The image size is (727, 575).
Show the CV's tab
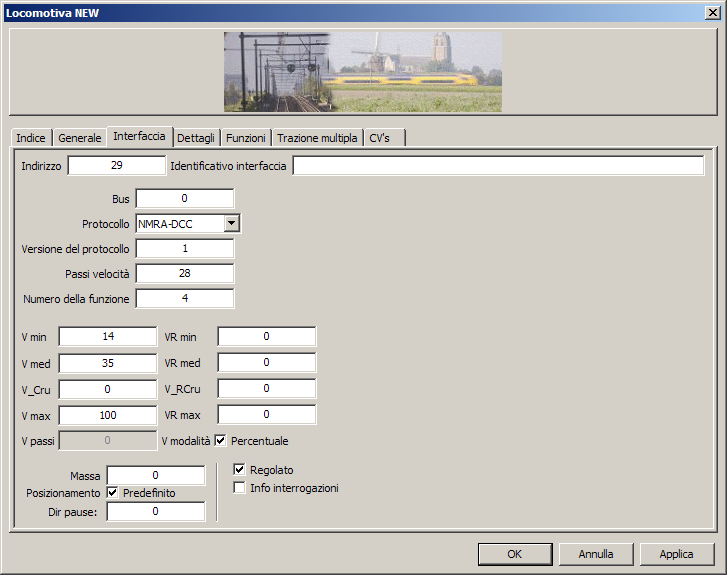coord(380,138)
